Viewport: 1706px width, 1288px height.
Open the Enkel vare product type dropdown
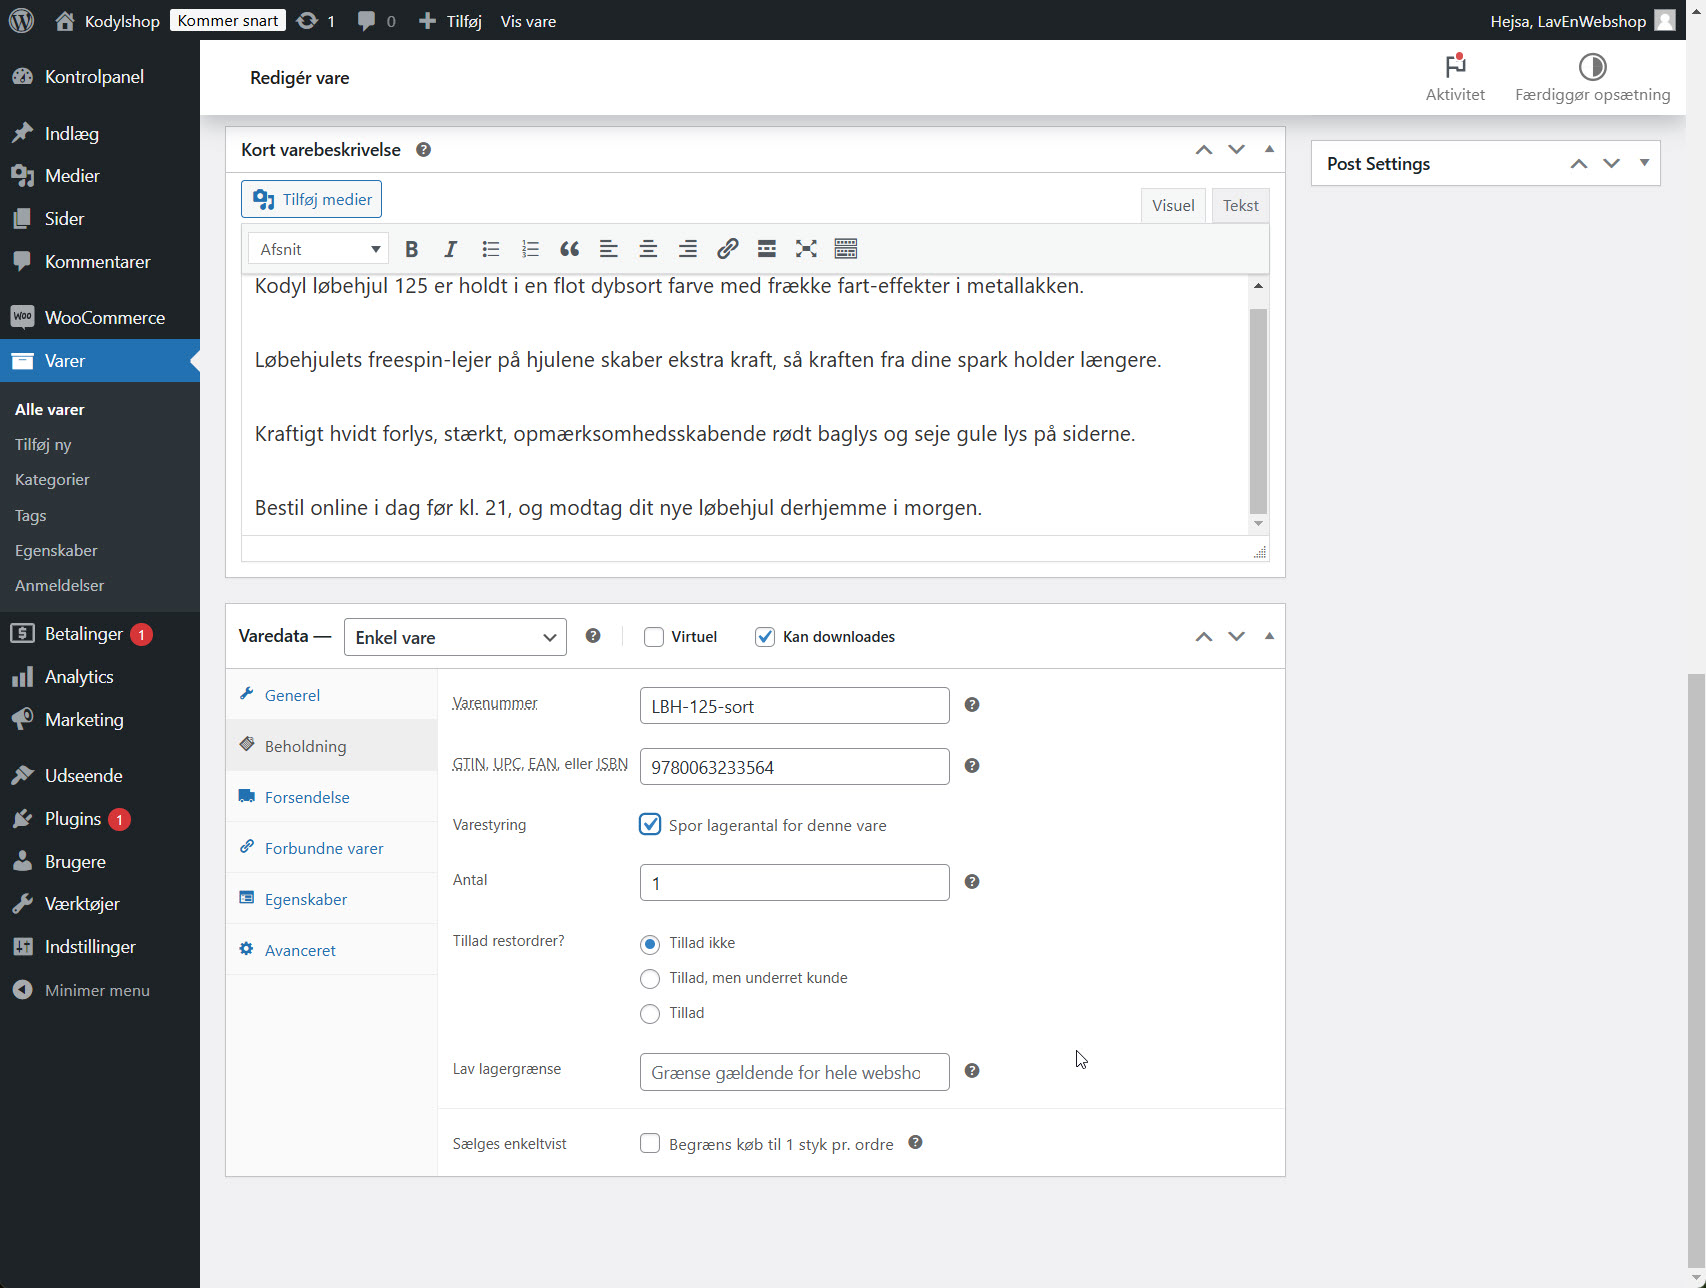[x=455, y=636]
